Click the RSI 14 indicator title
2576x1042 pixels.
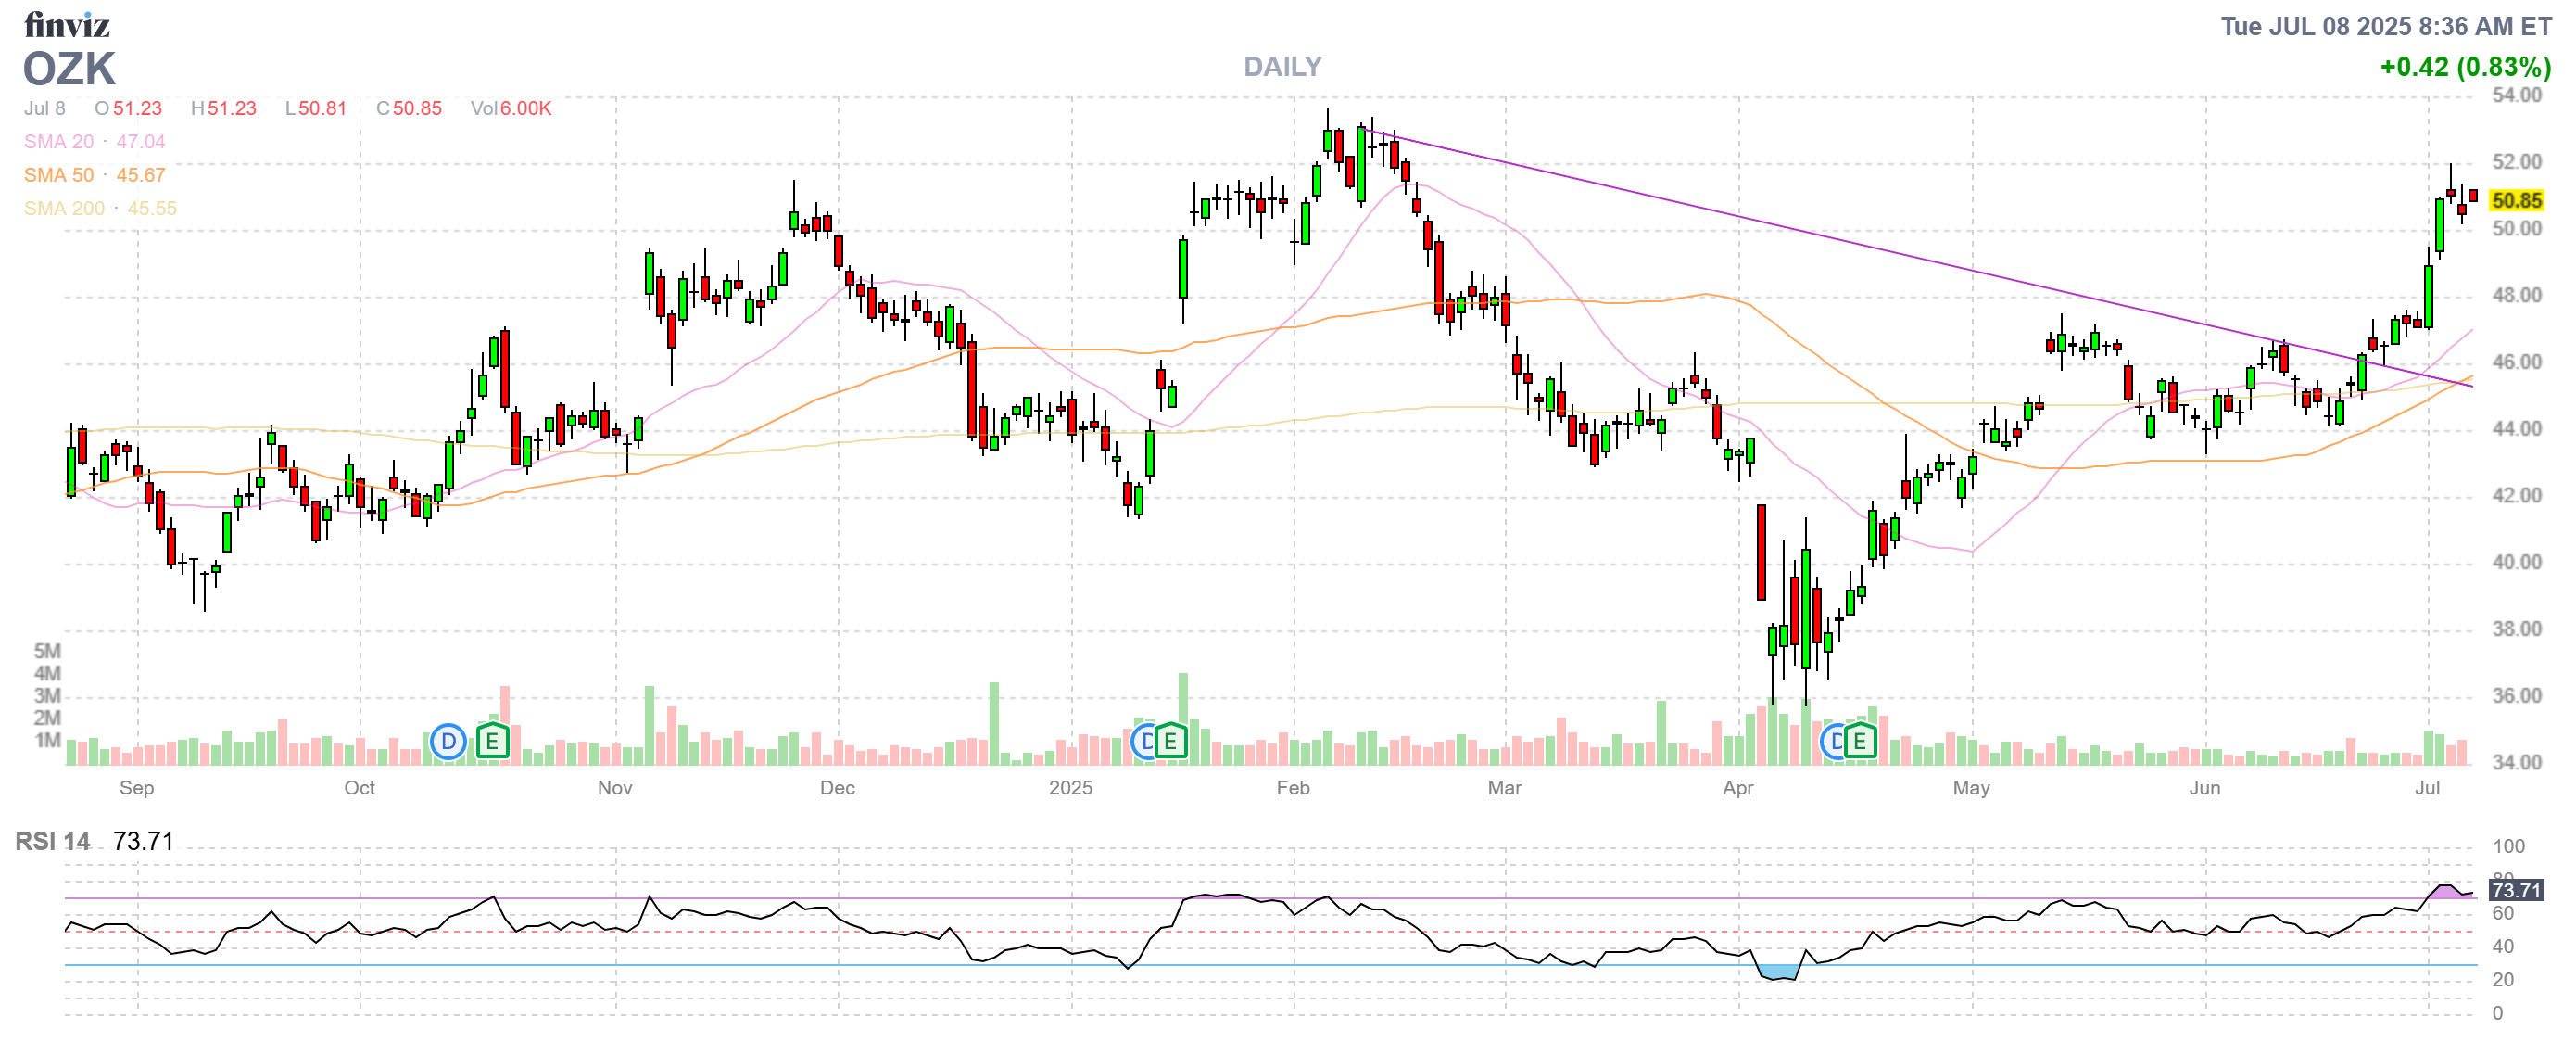point(52,841)
